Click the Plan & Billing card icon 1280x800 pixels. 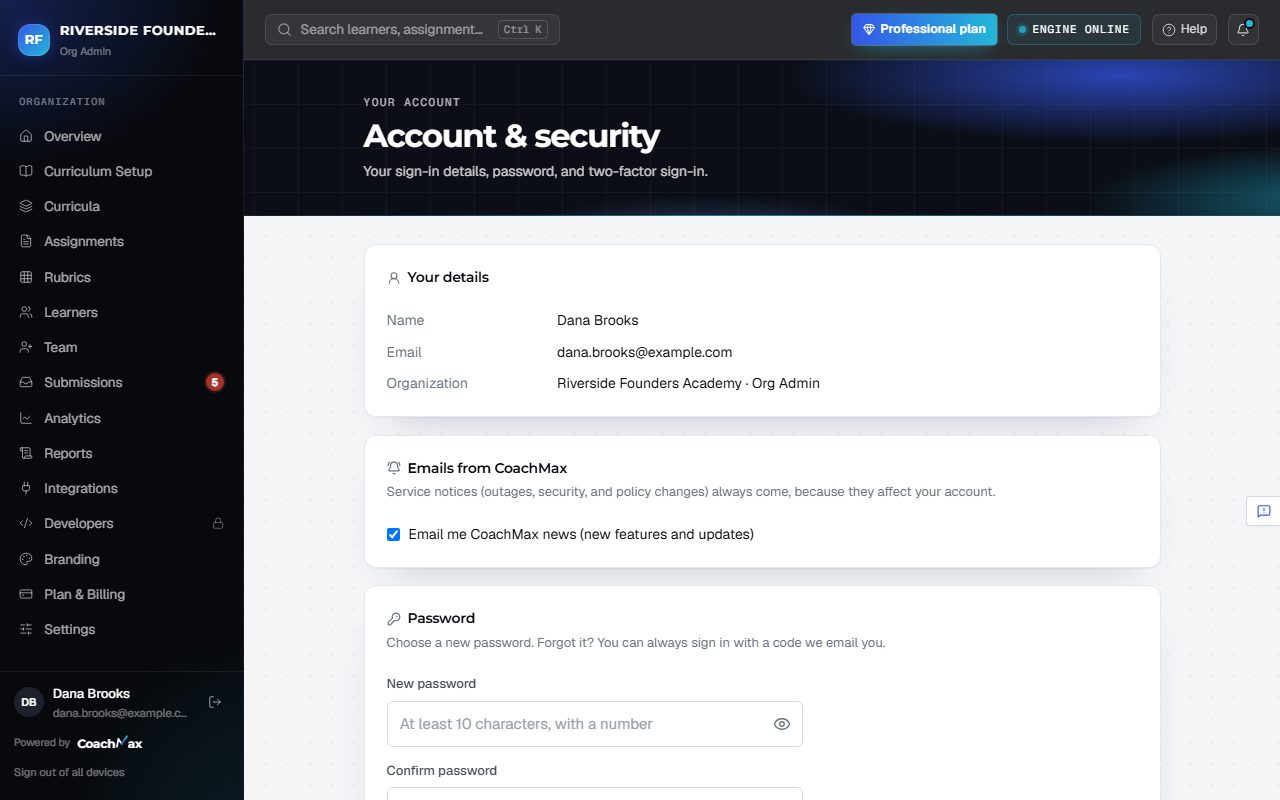(26, 594)
